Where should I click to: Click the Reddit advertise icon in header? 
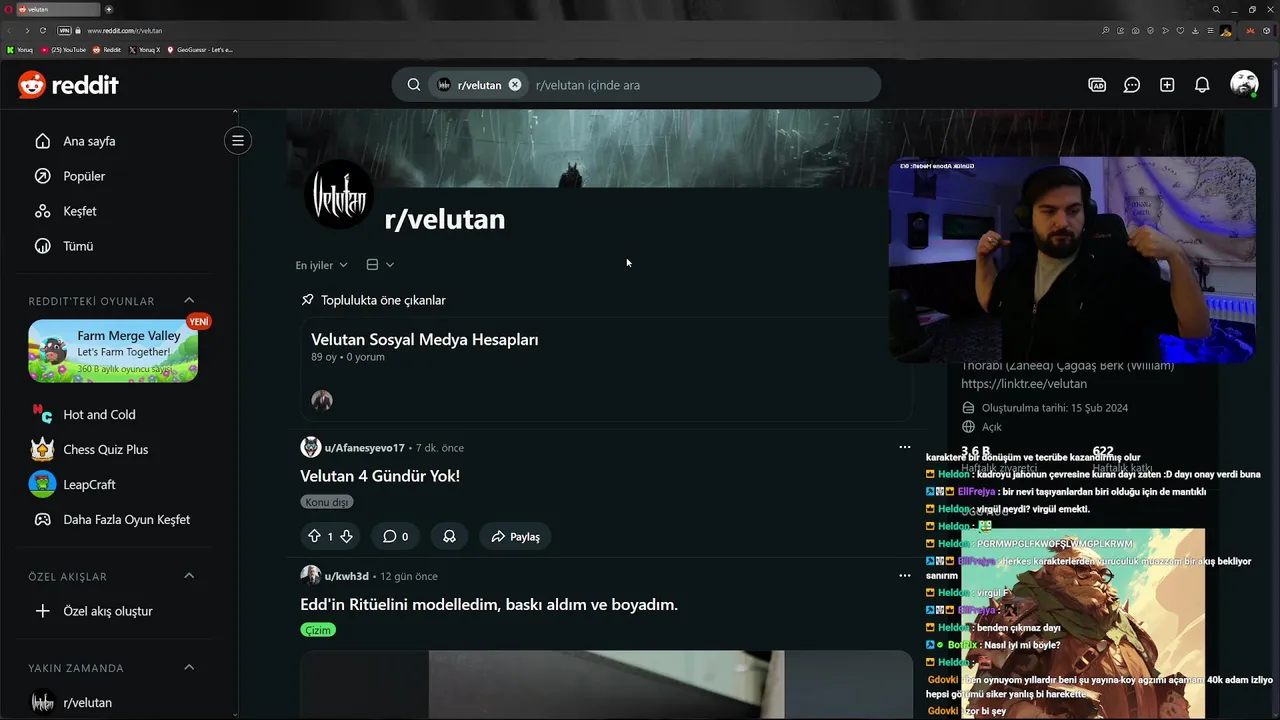click(x=1097, y=85)
